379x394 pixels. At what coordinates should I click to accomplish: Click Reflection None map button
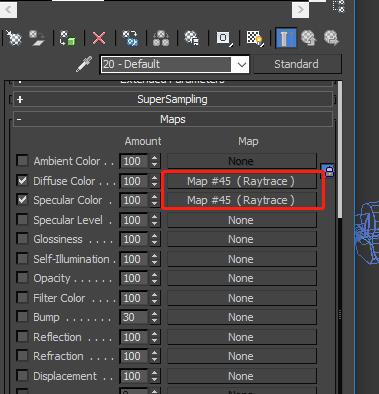pos(241,337)
